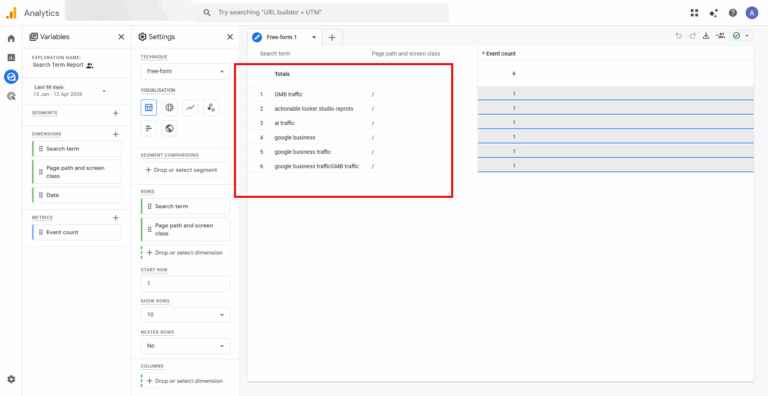Image resolution: width=768 pixels, height=396 pixels.
Task: Select the Event count metric in Variables
Action: point(77,232)
